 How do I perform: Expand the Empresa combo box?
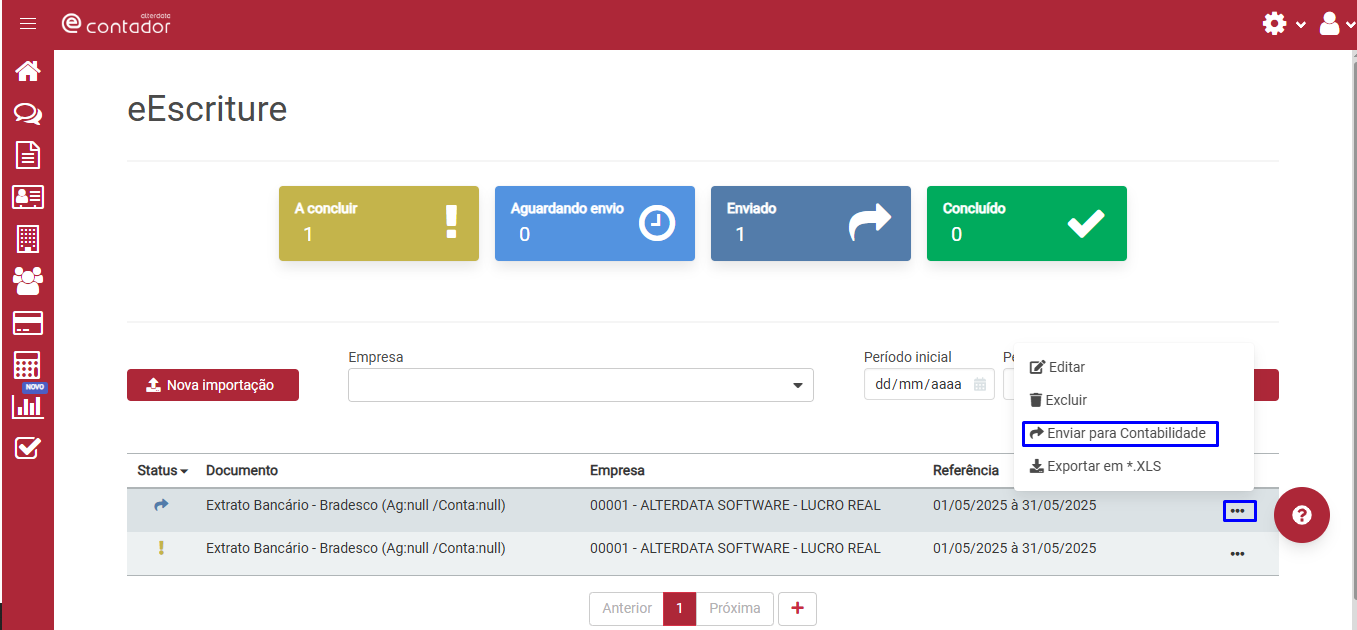(x=580, y=385)
